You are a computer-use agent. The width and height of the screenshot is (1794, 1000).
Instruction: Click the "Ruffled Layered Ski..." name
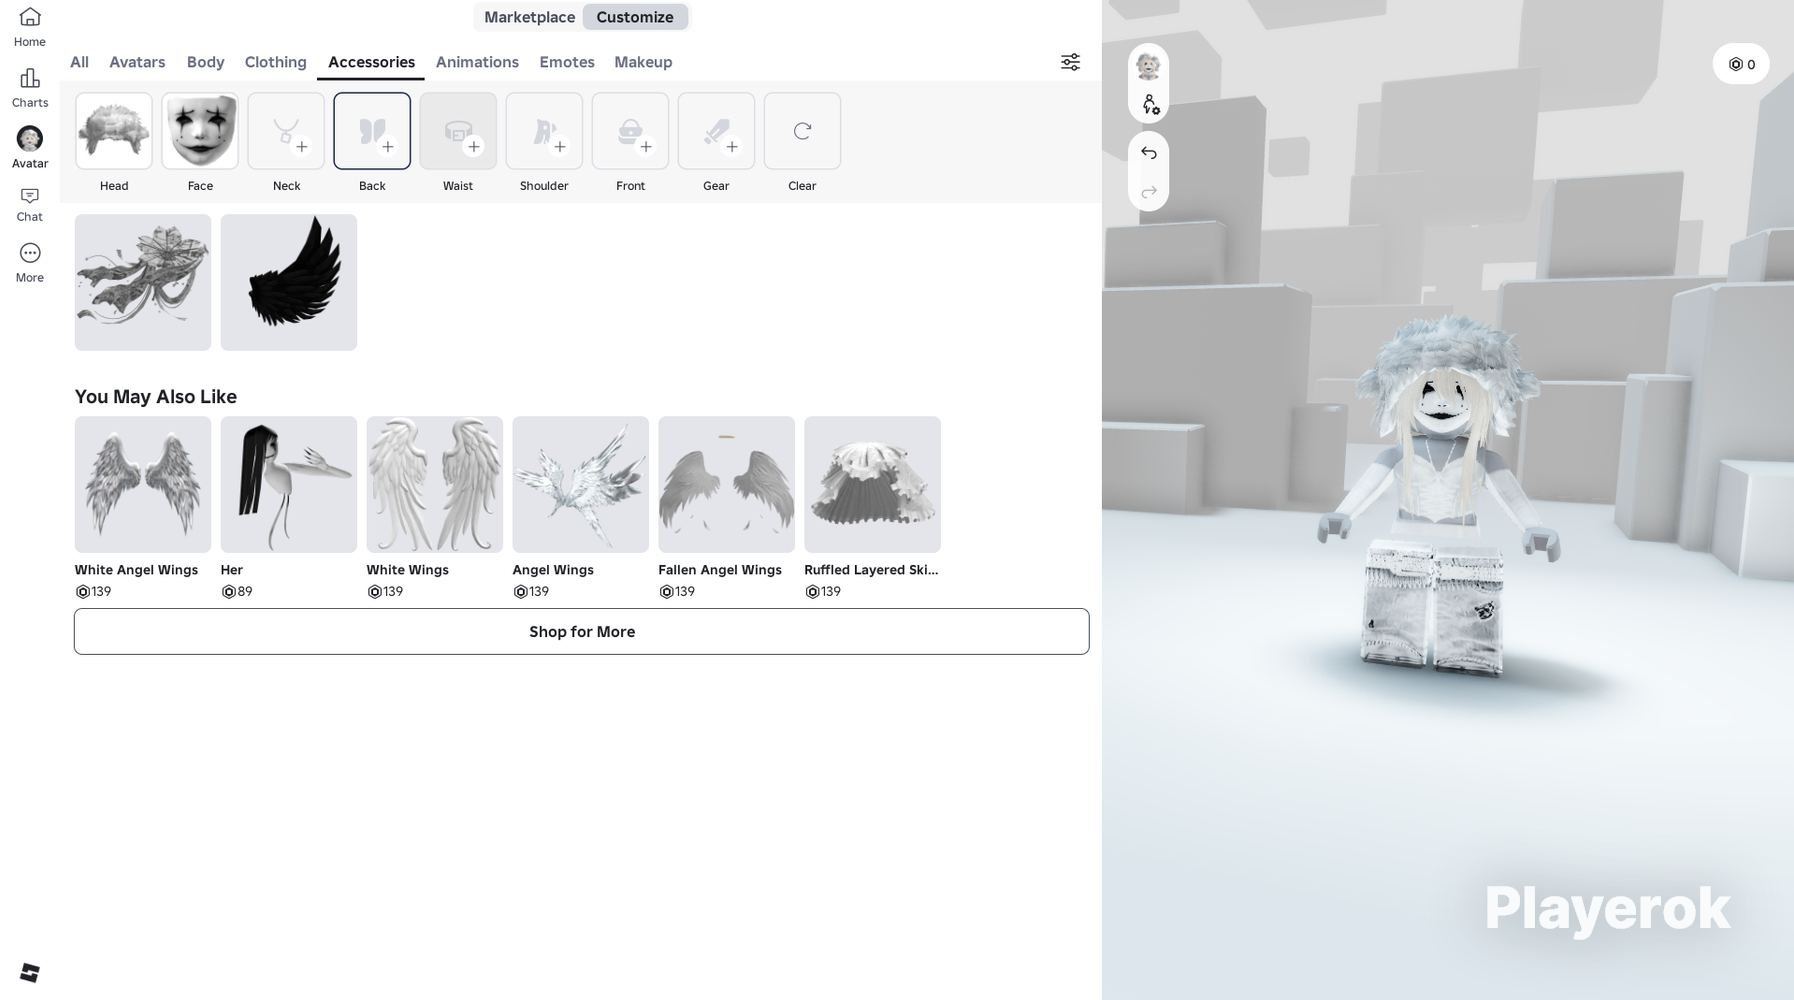(871, 570)
